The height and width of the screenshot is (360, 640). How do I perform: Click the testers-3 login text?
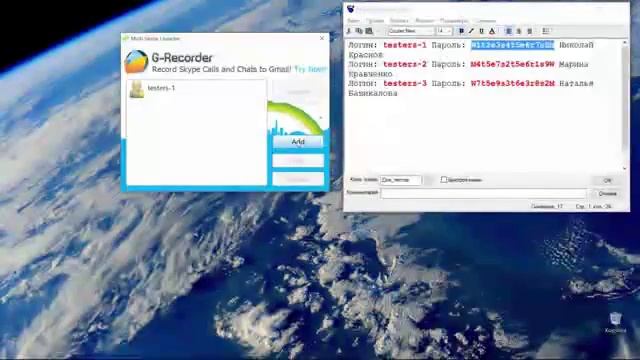click(x=404, y=84)
